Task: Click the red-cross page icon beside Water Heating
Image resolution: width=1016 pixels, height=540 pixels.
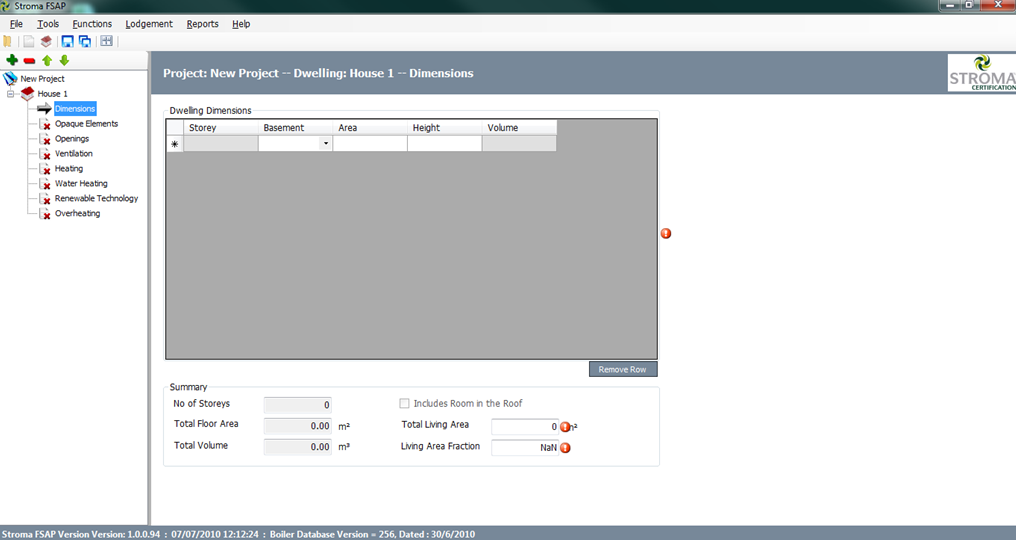Action: [45, 183]
